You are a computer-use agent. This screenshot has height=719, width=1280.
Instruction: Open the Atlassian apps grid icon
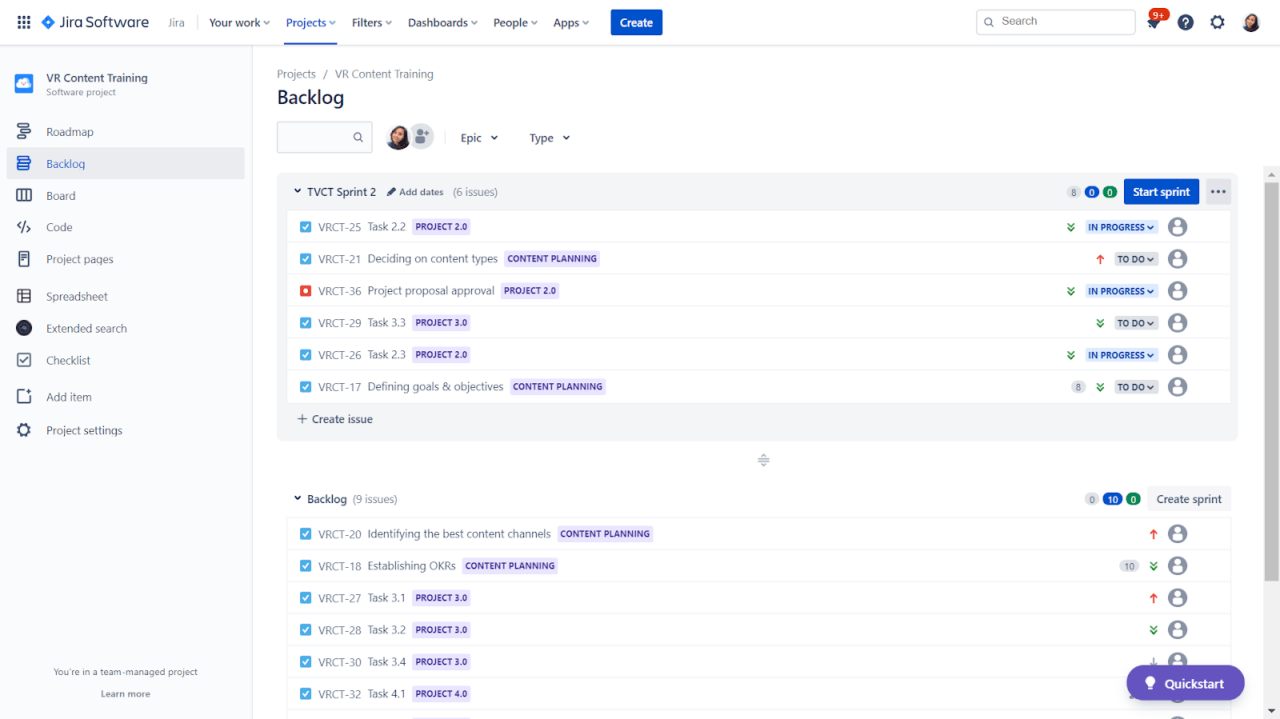(23, 22)
